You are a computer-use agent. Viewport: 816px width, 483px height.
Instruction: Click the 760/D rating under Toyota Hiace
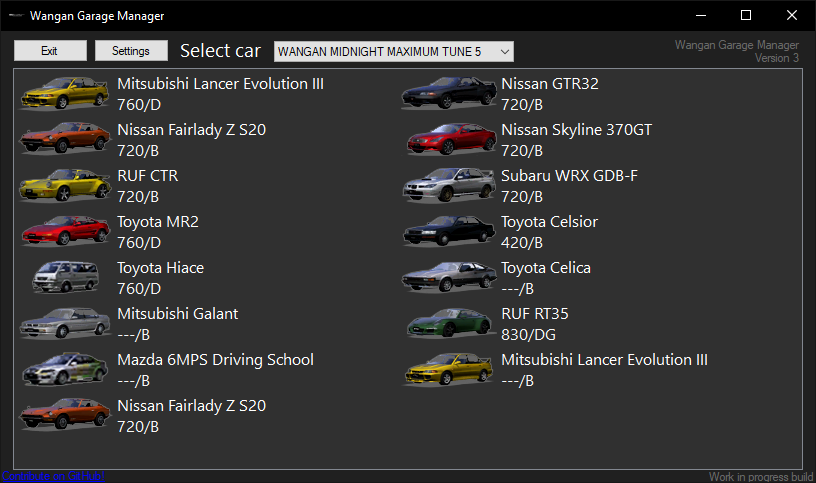[x=139, y=289]
